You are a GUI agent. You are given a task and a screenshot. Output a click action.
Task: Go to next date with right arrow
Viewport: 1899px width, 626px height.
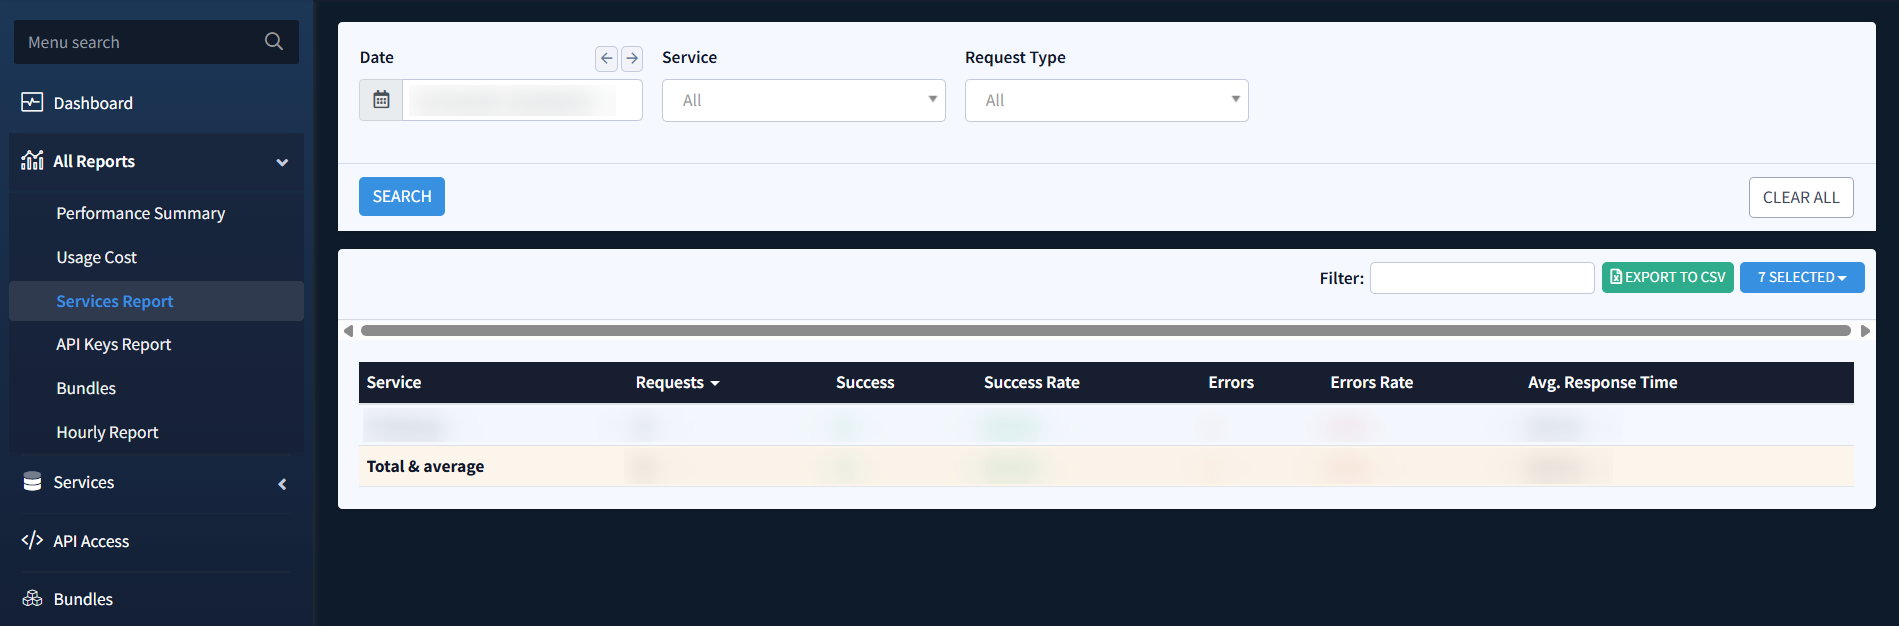pos(632,58)
